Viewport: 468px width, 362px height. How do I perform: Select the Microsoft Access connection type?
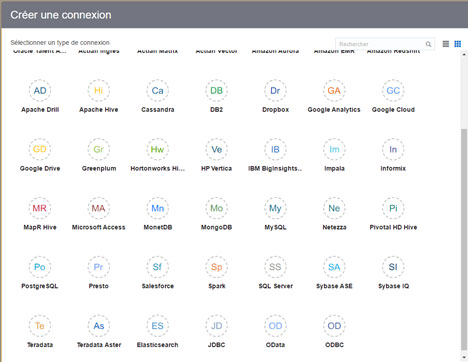tap(99, 208)
